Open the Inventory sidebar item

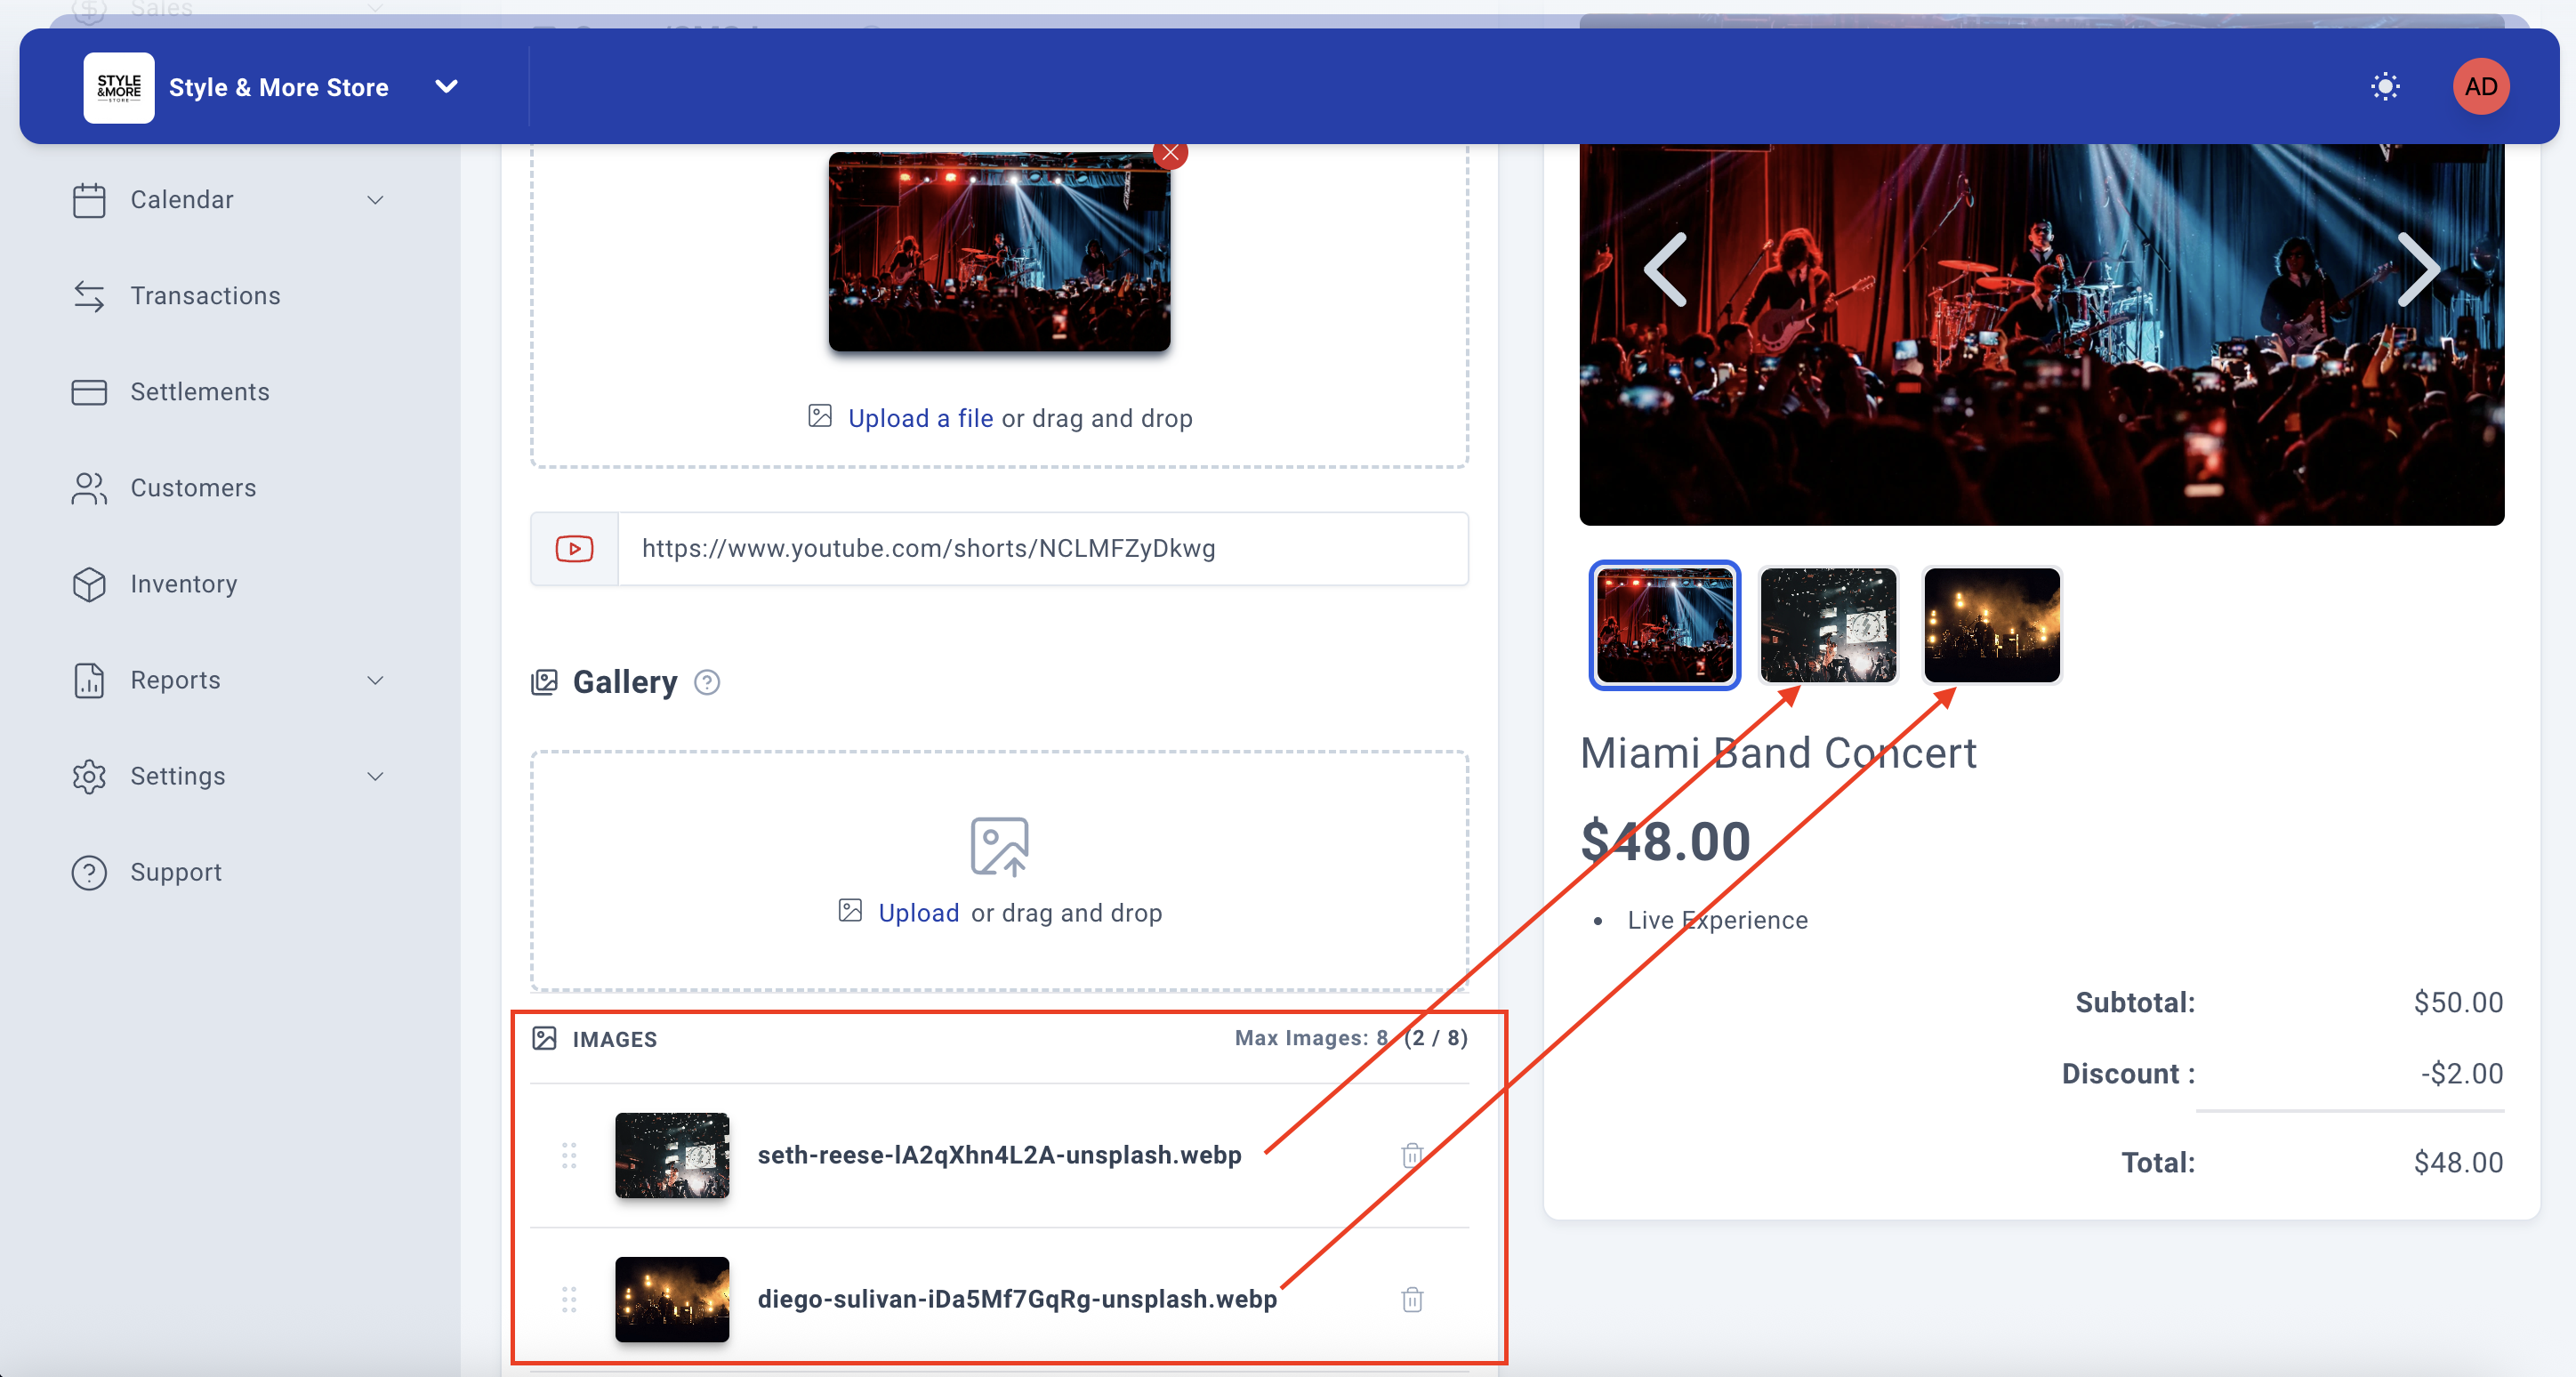[x=184, y=584]
